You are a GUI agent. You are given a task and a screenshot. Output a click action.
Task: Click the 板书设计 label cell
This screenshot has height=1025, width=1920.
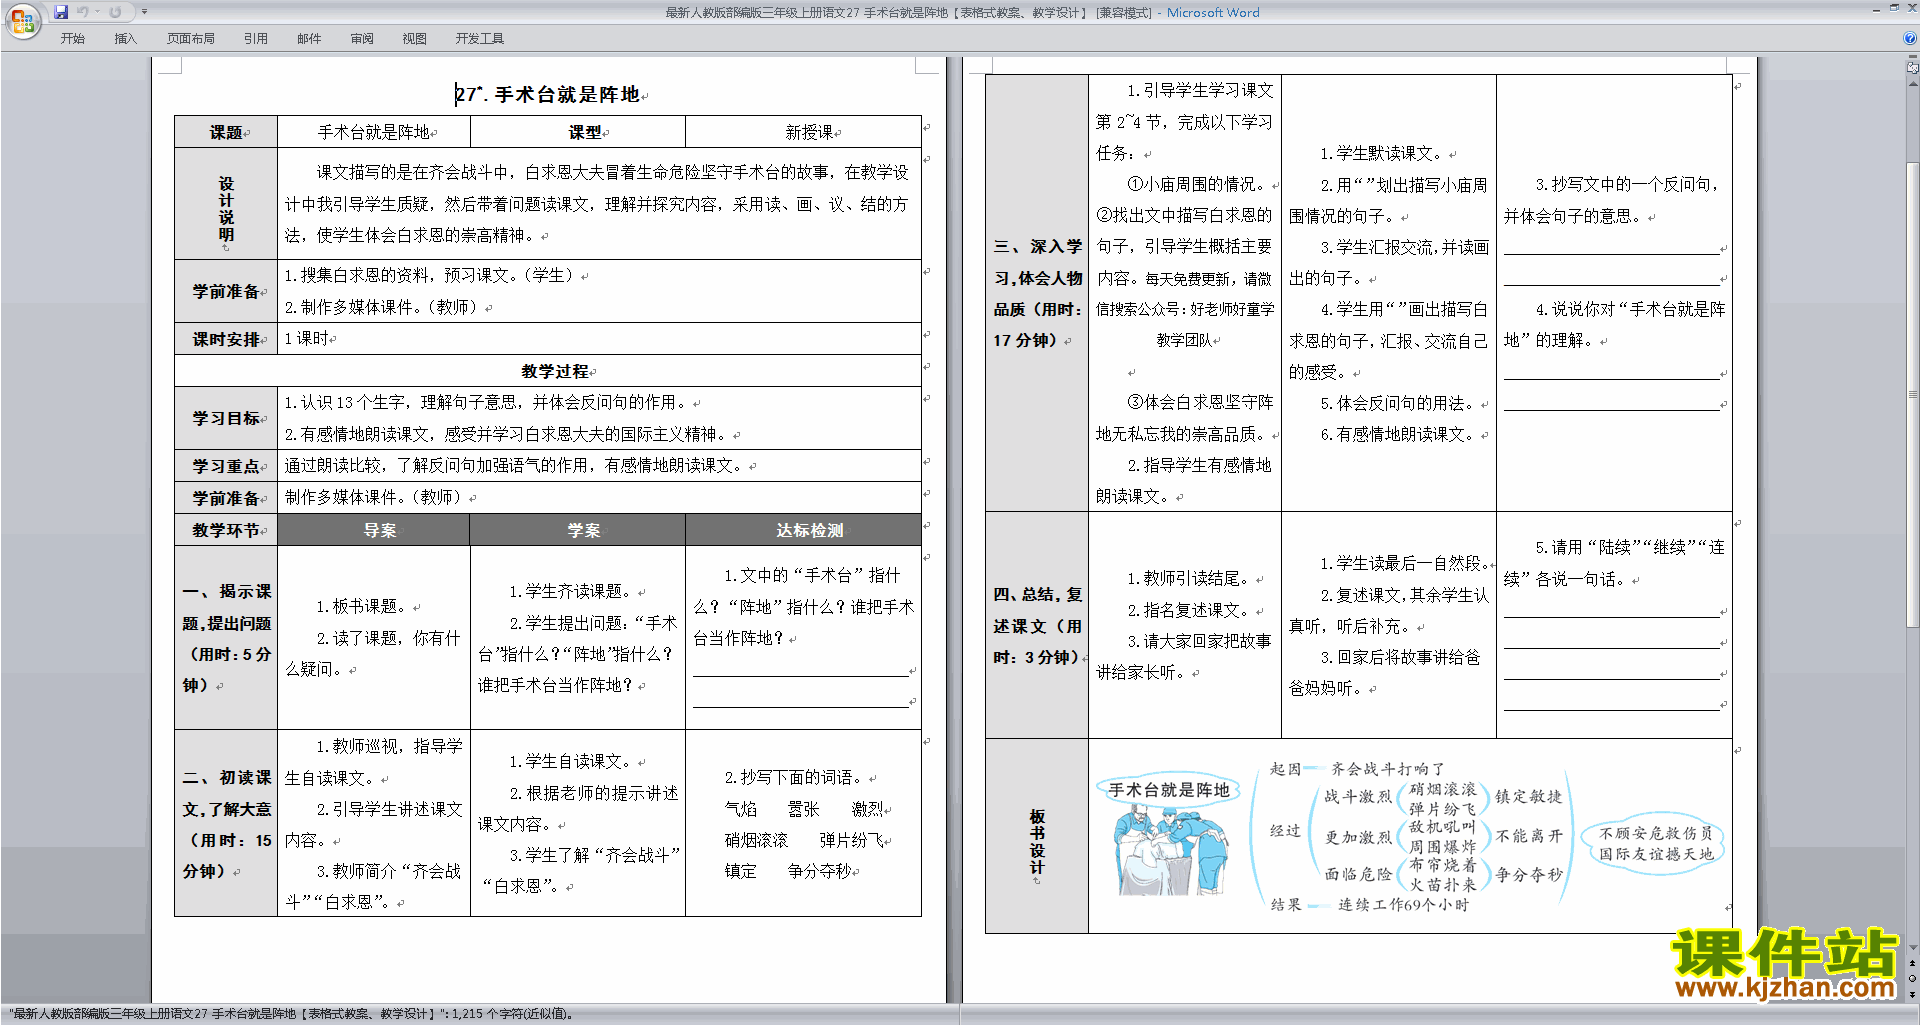(x=1037, y=836)
